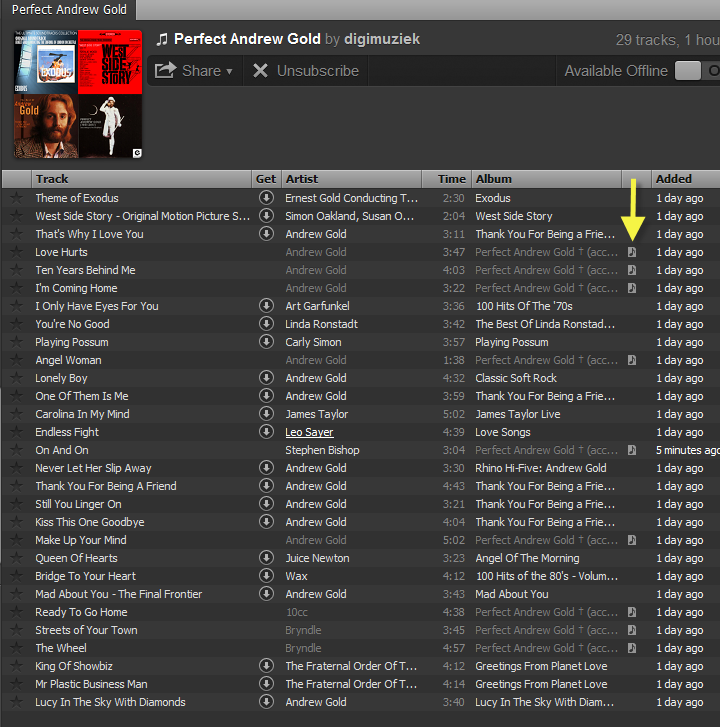720x727 pixels.
Task: Select the Still You Linger On track
Action: tap(78, 504)
